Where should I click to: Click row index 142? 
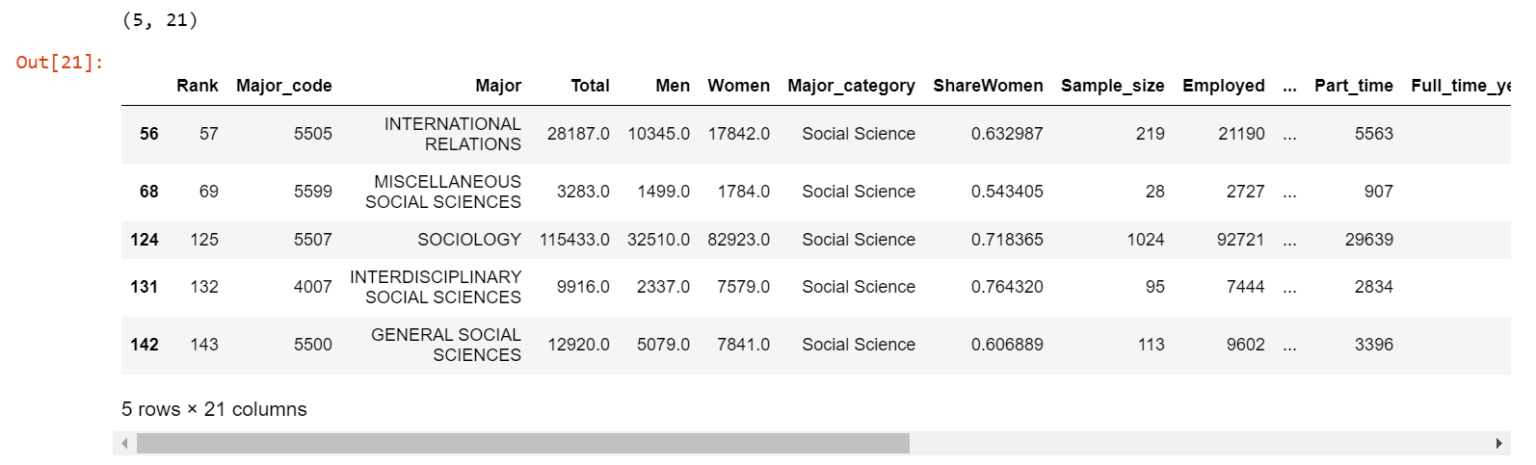point(145,345)
